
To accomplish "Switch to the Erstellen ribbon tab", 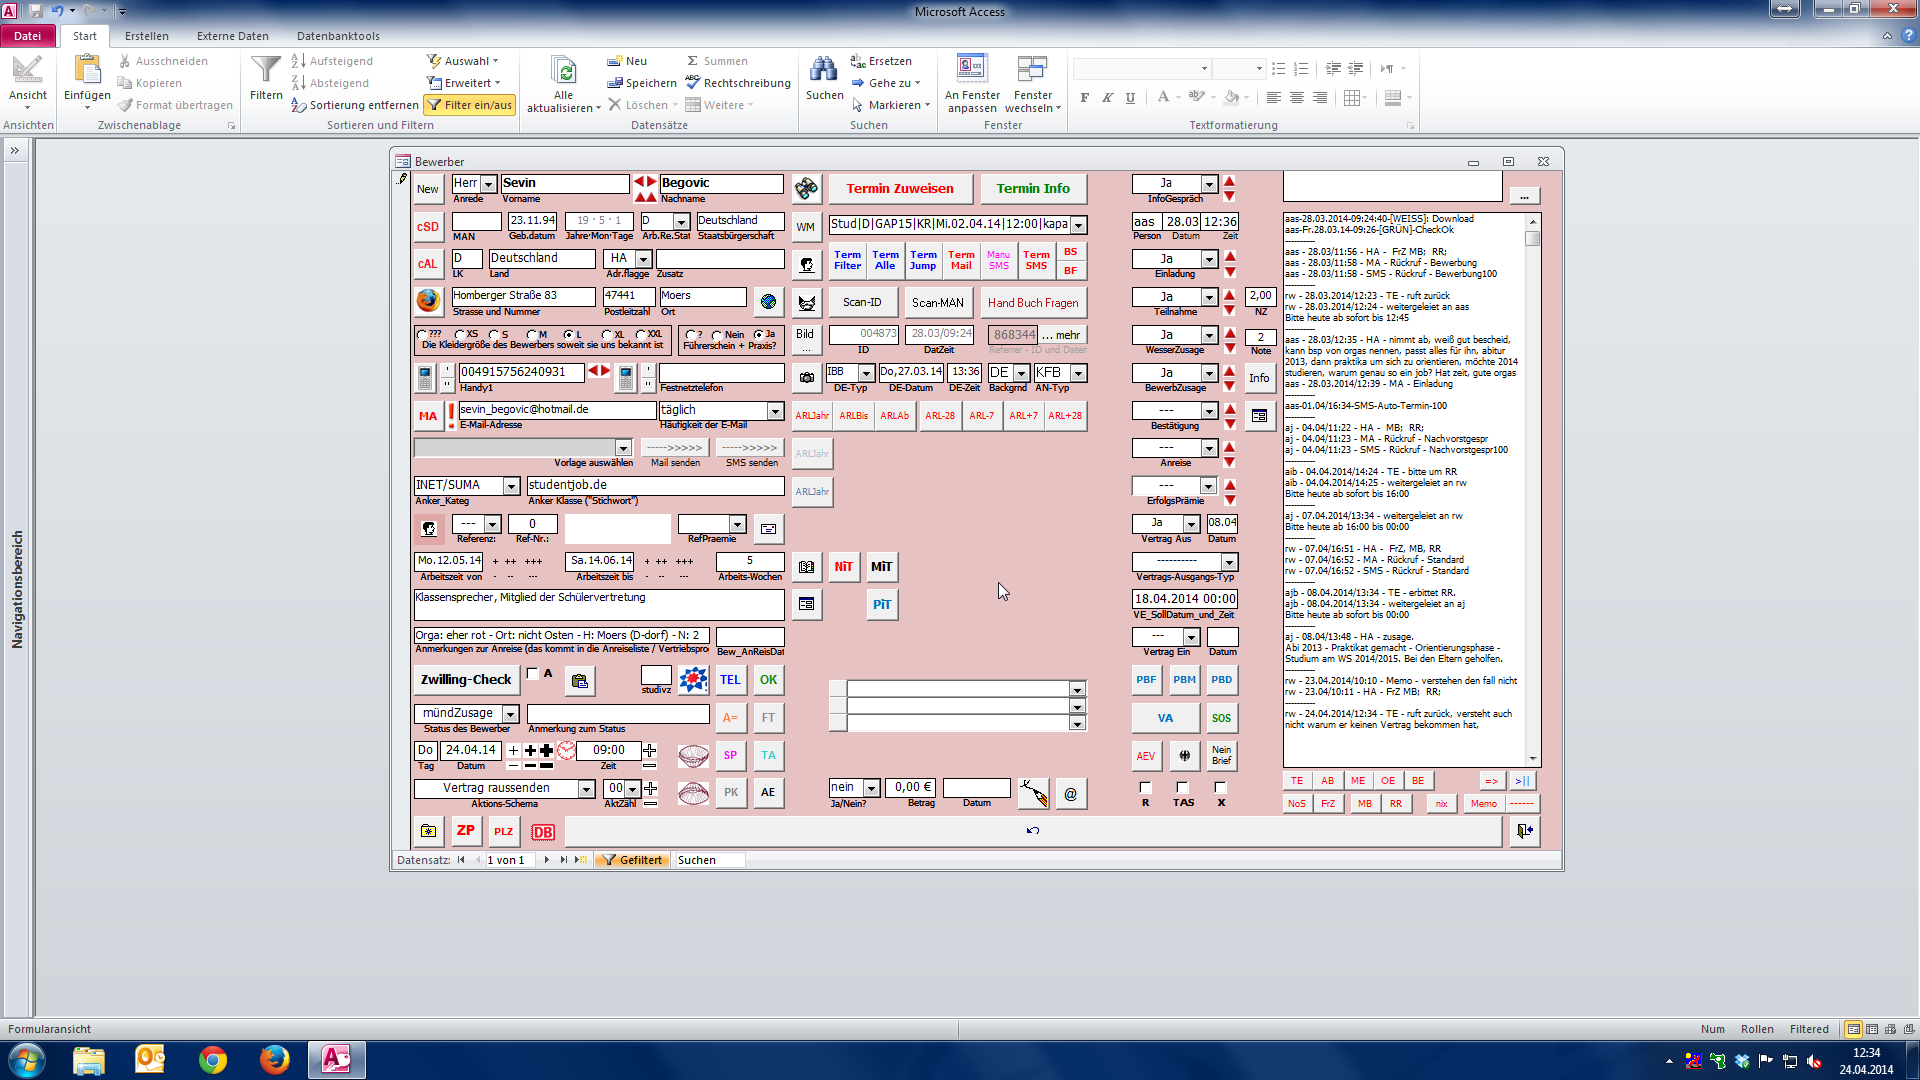I will 146,36.
